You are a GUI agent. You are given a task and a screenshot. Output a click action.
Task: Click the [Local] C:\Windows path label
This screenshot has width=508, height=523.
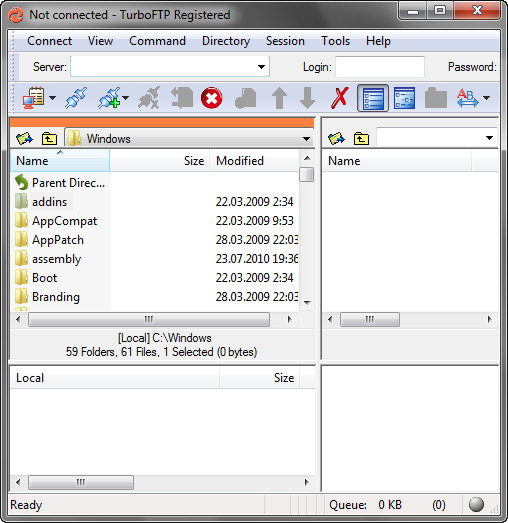[164, 338]
